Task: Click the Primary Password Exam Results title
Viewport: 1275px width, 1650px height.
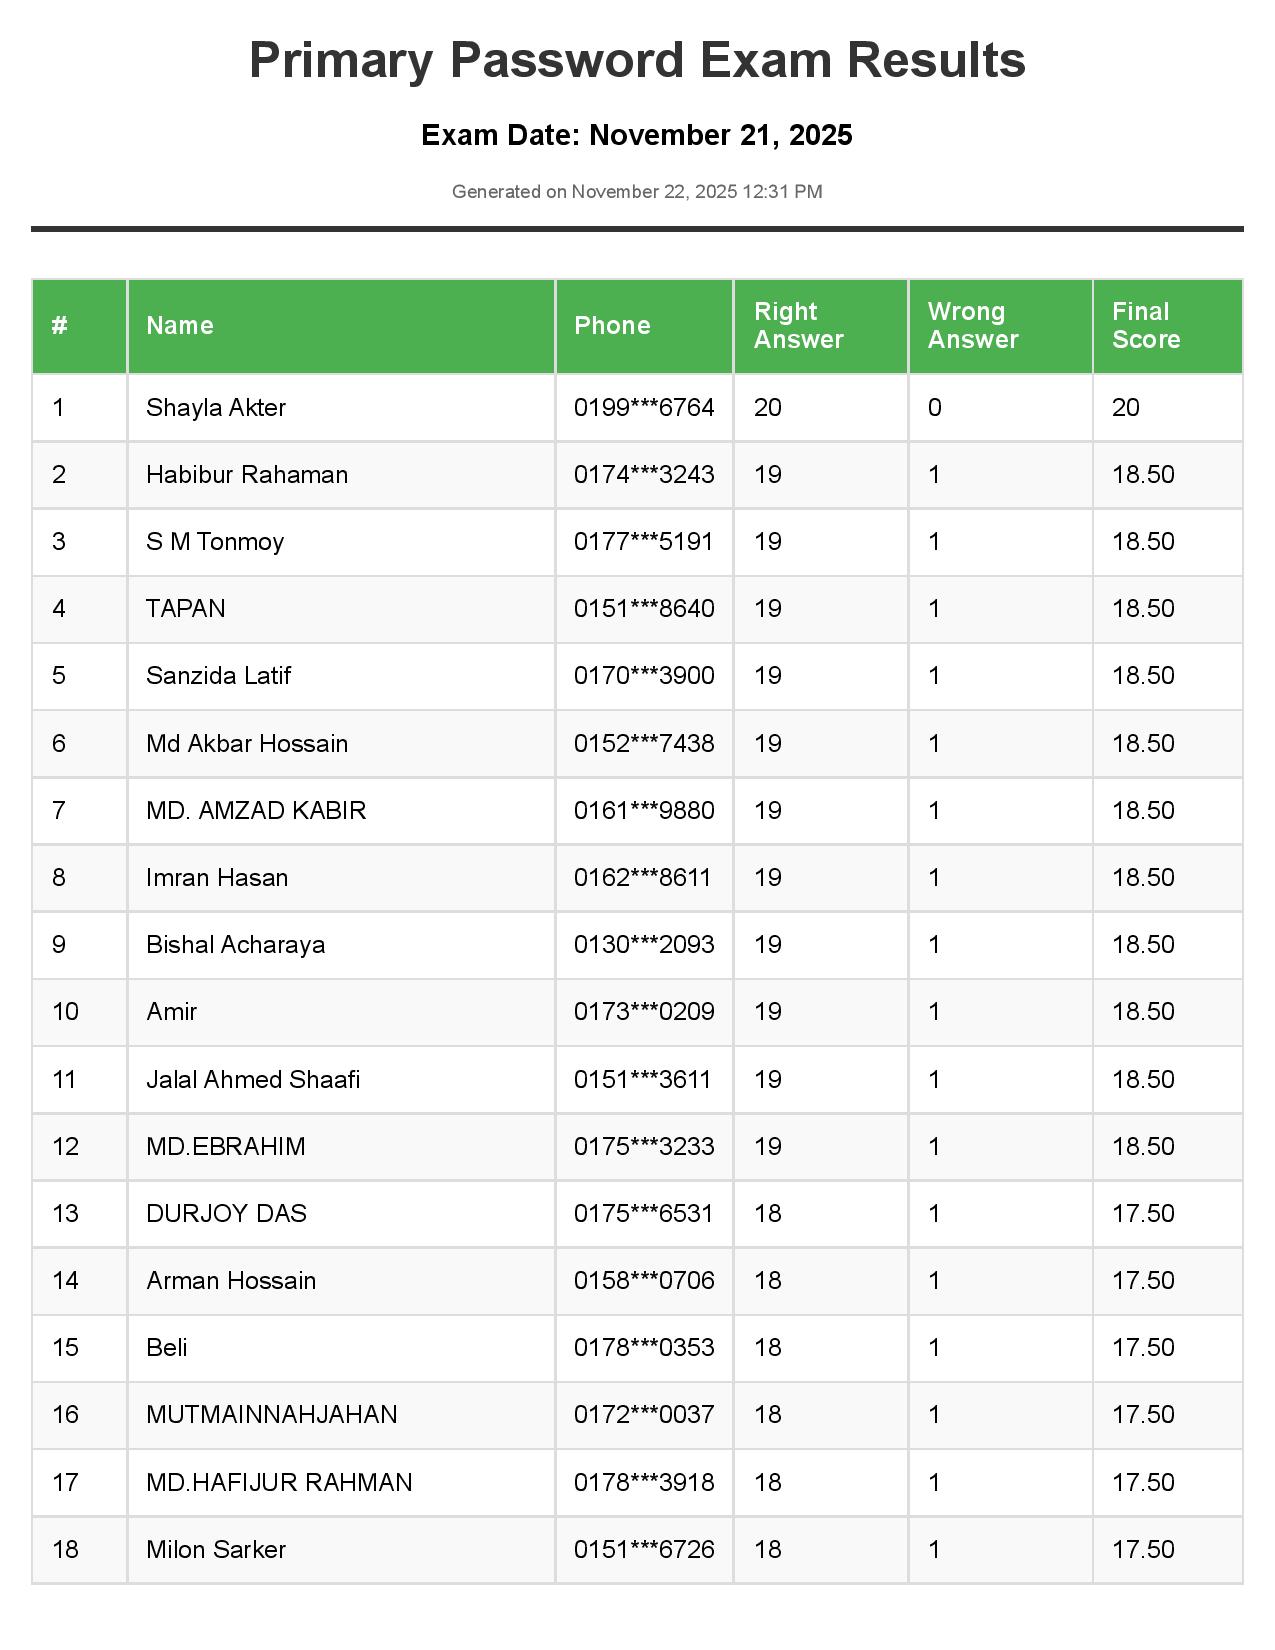Action: (637, 60)
